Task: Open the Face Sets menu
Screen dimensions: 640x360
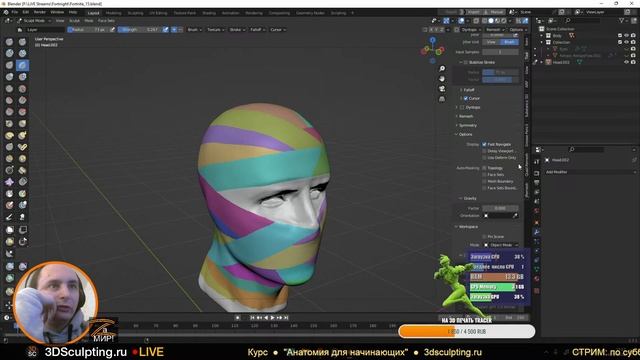Action: coord(106,20)
